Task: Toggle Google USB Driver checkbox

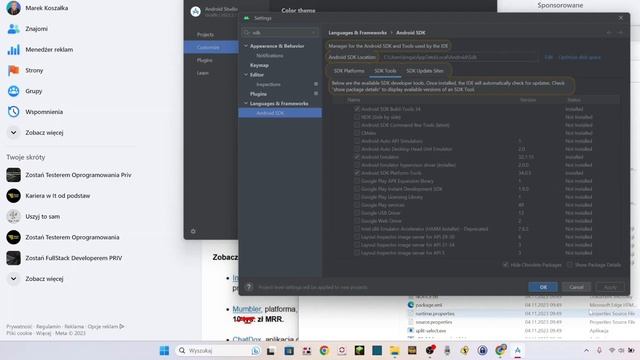Action: 357,213
